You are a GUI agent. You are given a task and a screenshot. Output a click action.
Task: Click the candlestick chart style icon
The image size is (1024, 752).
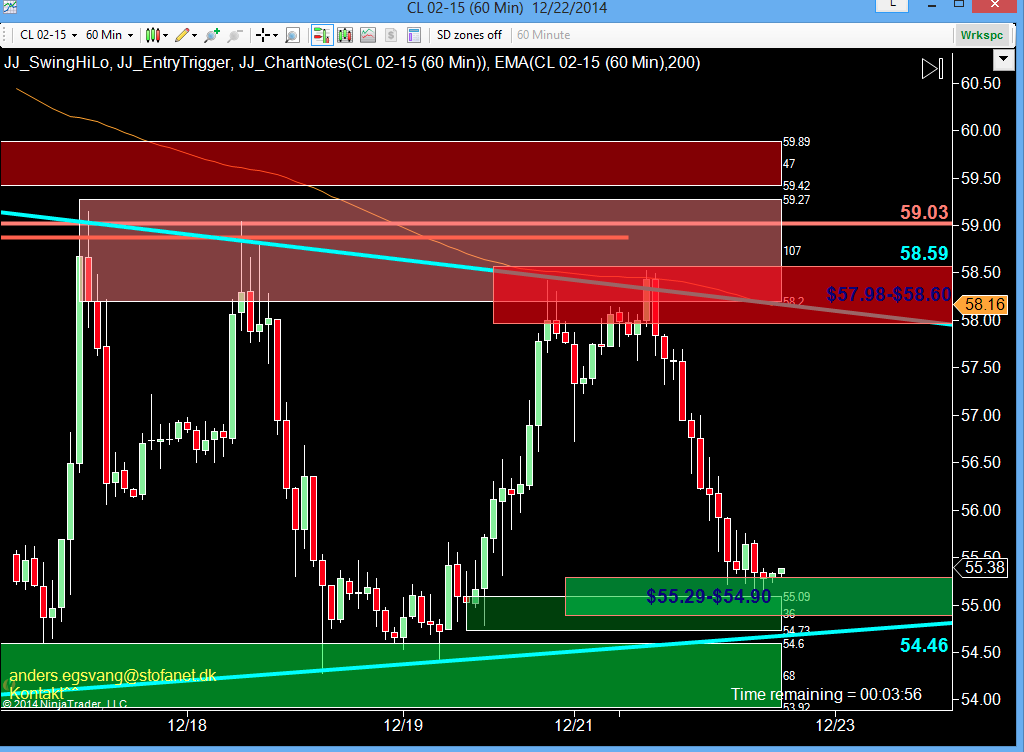pos(153,35)
